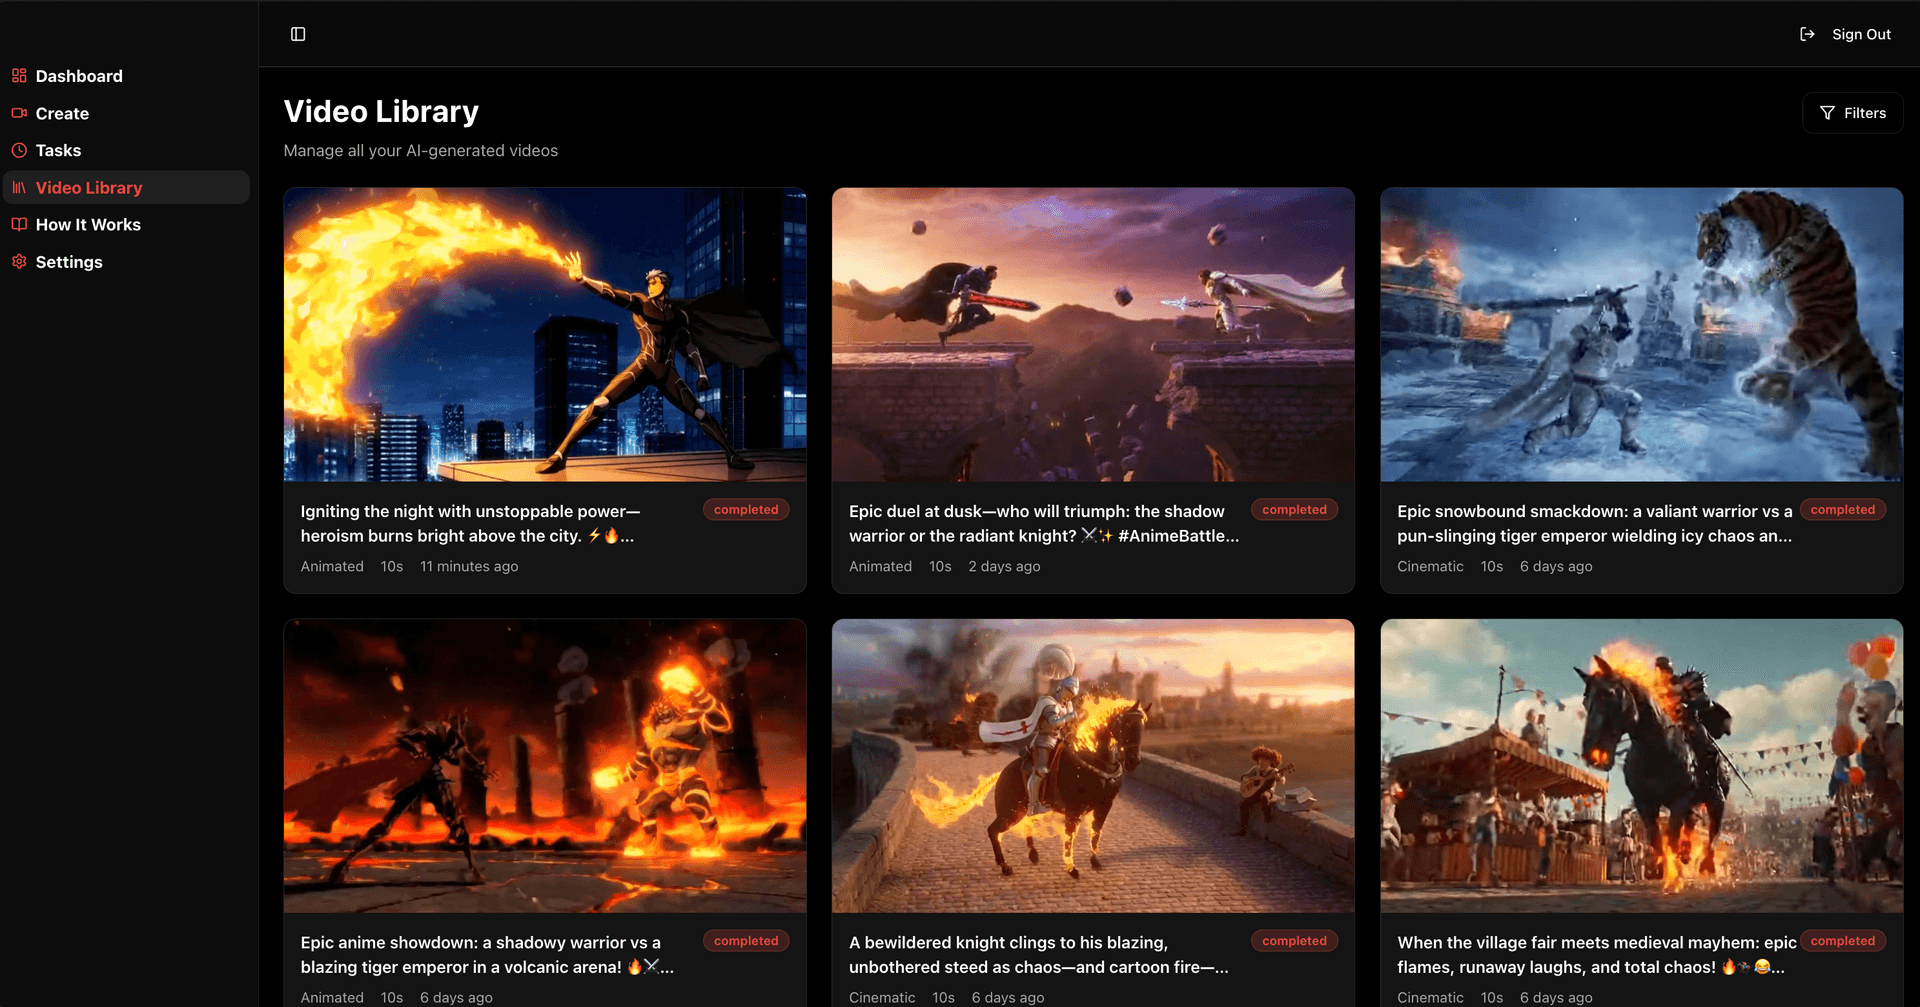Click the volcanic anime showdown thumbnail

(544, 765)
